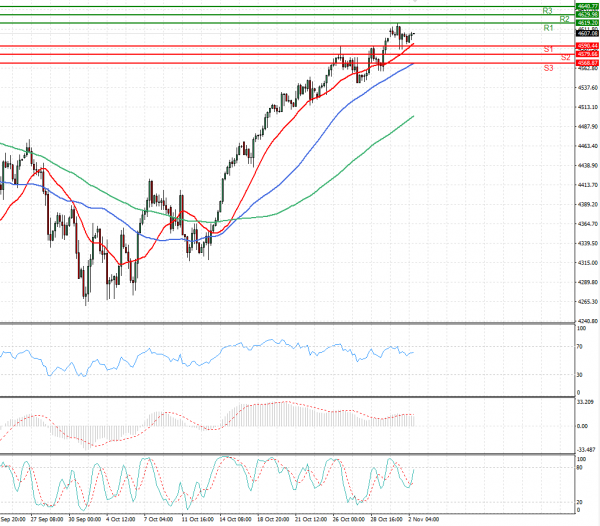
Task: Click the 28 Oct 16:00 time label
Action: coord(386,519)
